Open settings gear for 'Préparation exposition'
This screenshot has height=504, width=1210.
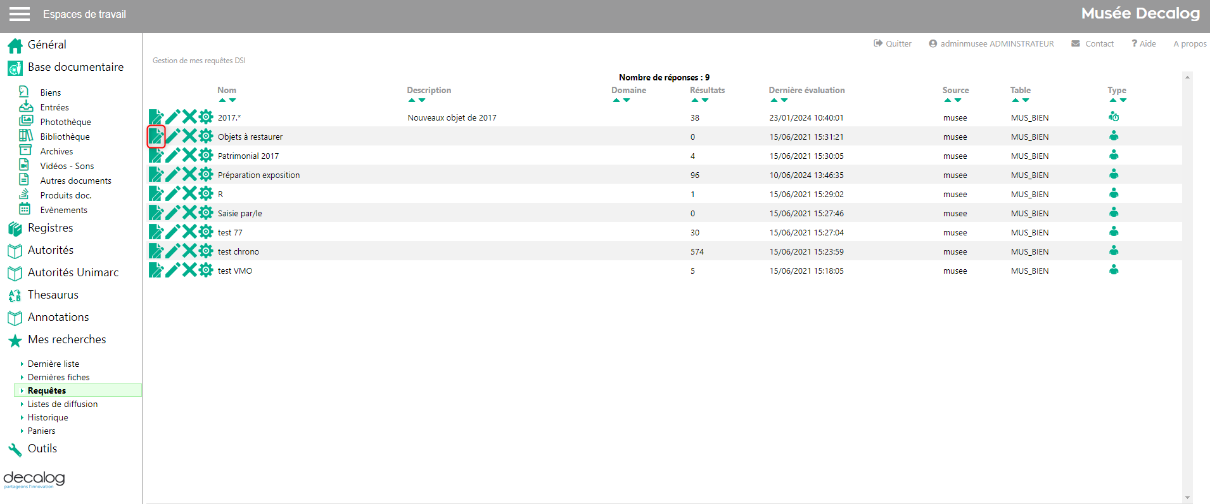coord(206,175)
